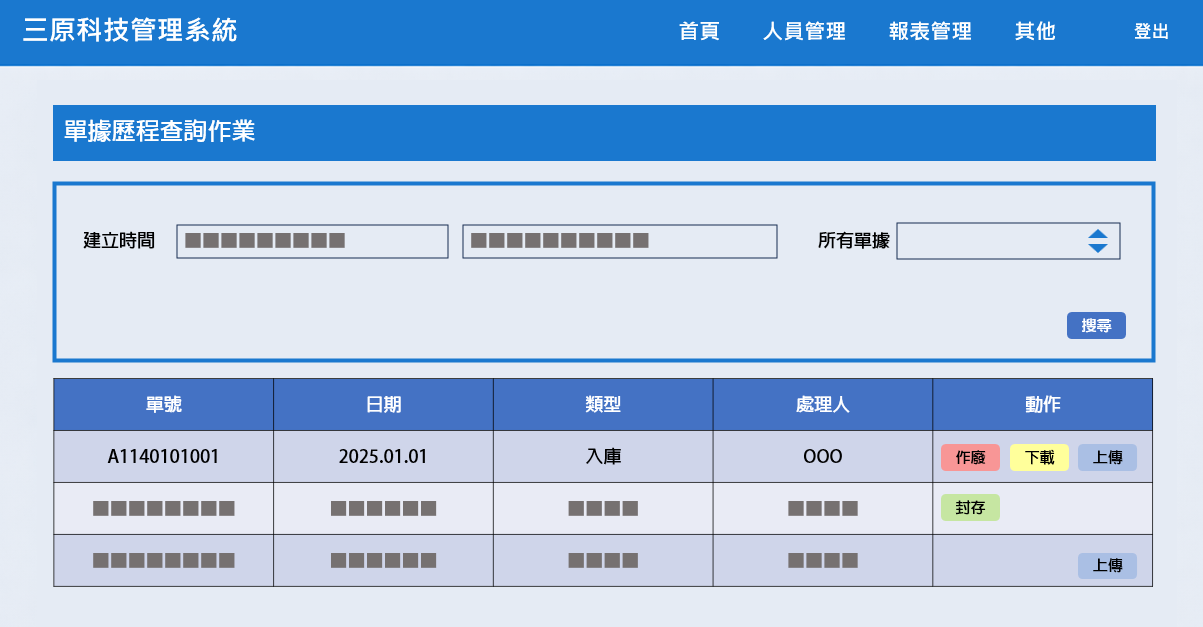
Task: Click the 封存 archive button
Action: coord(969,507)
